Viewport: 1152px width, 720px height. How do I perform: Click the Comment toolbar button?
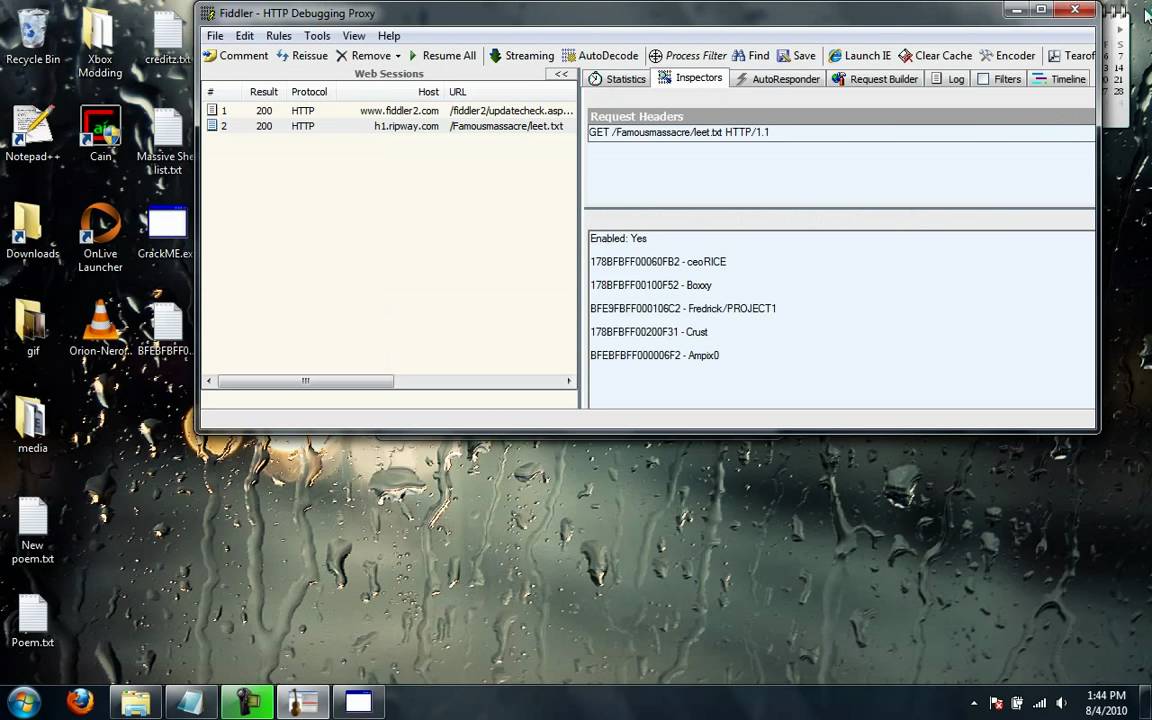[236, 56]
